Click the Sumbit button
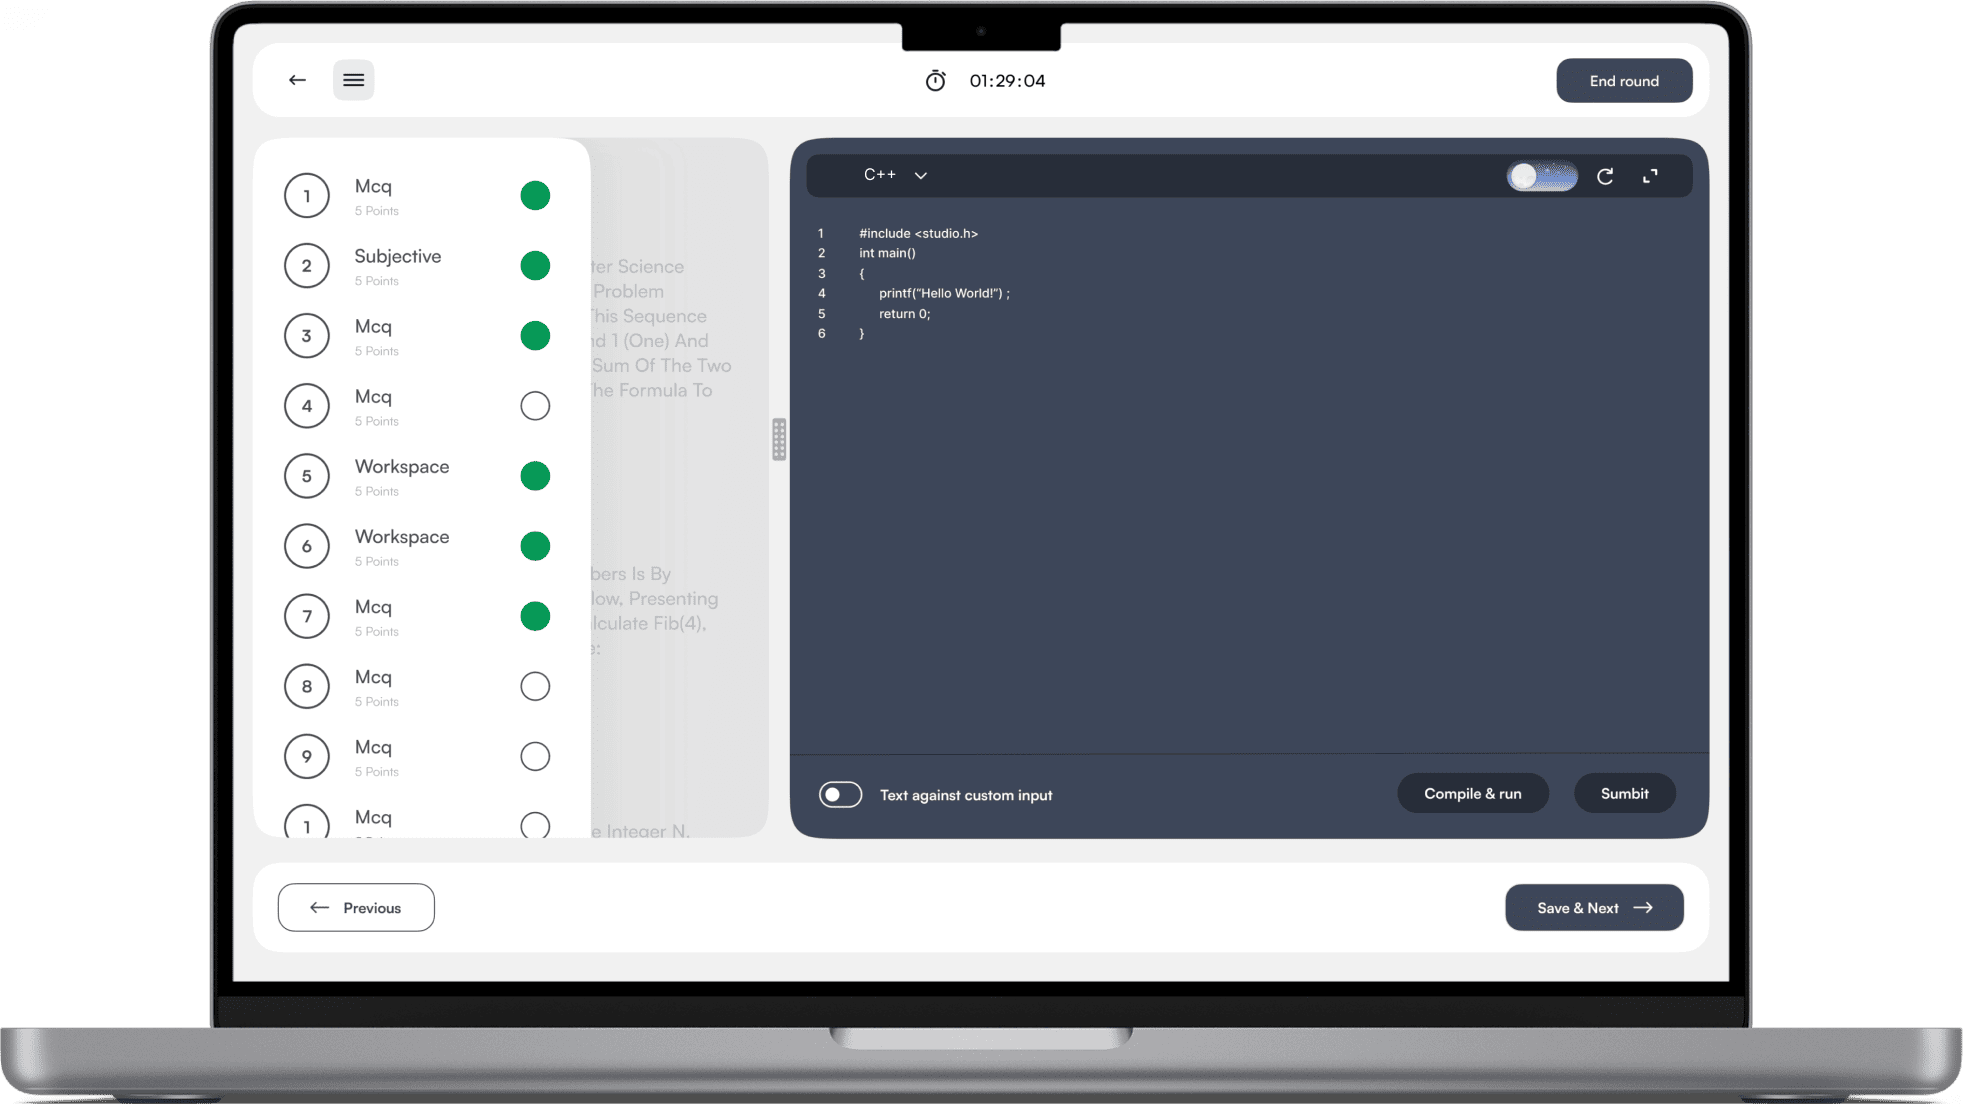The width and height of the screenshot is (1963, 1104). coord(1625,793)
